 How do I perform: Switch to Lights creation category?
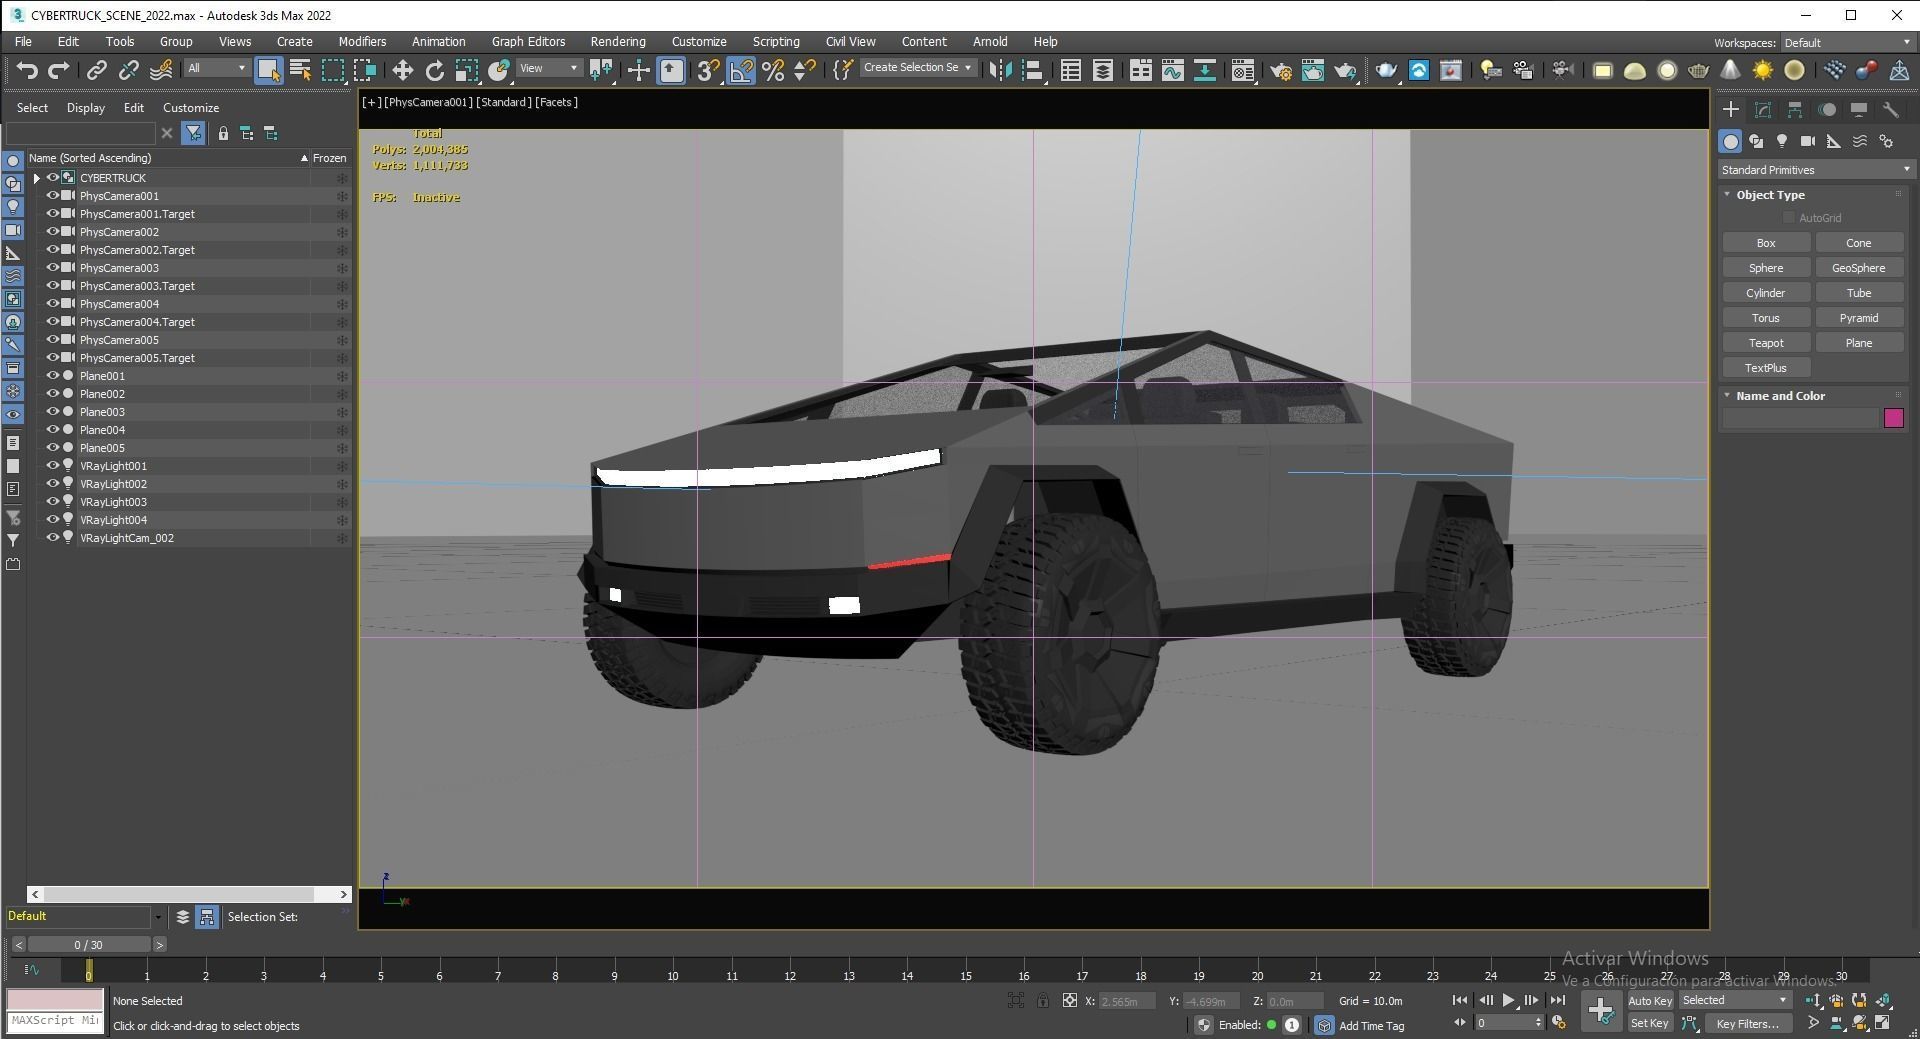click(1782, 142)
